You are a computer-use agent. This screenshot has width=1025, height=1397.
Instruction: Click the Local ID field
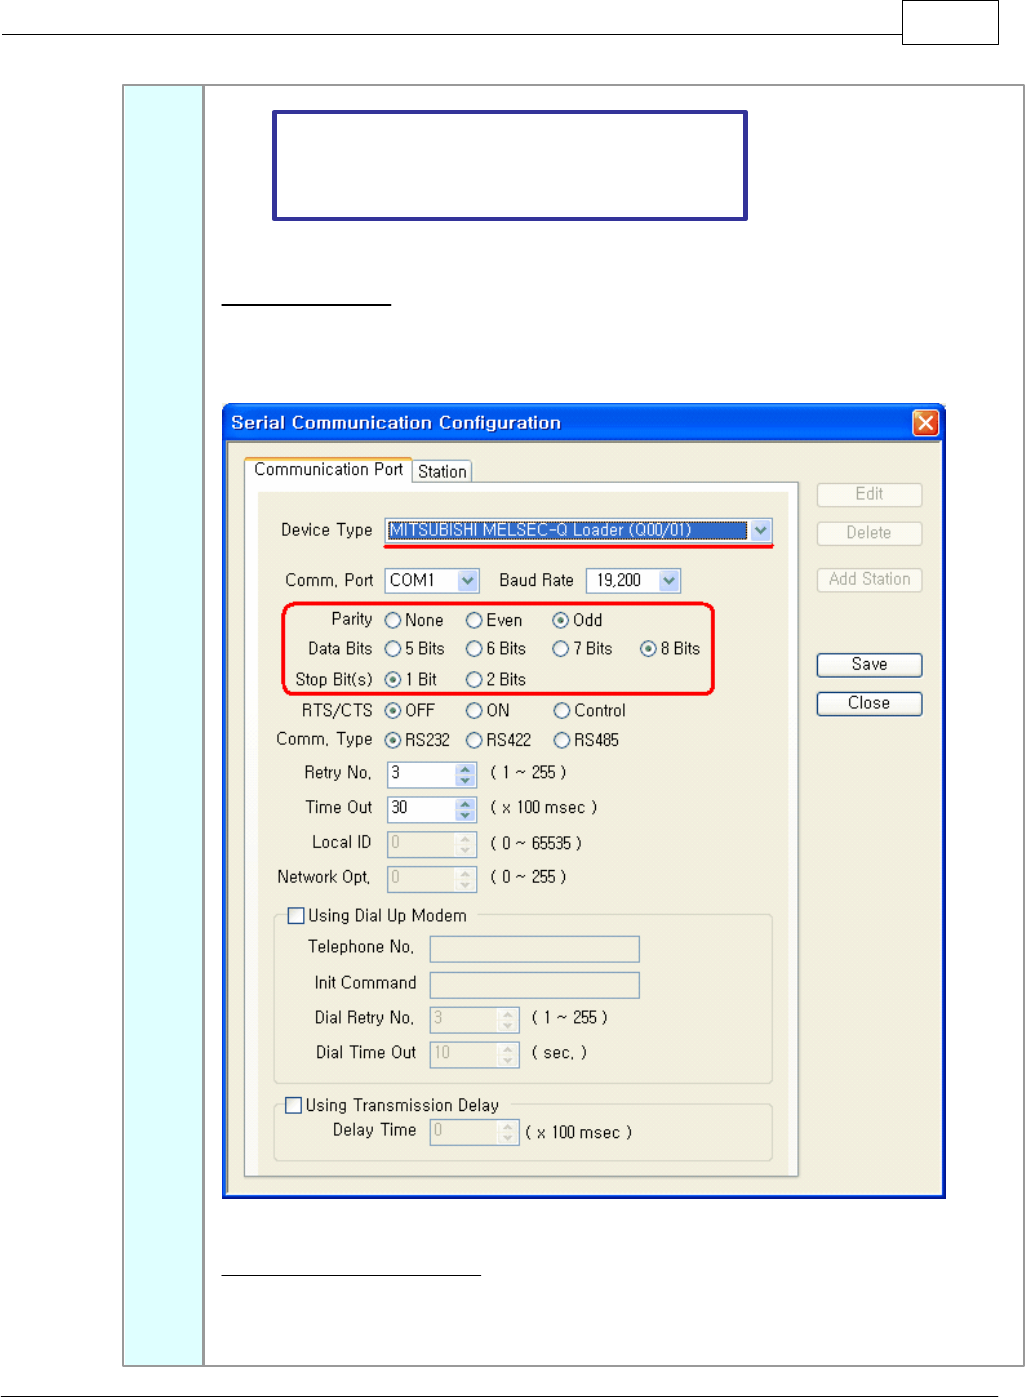tap(431, 844)
